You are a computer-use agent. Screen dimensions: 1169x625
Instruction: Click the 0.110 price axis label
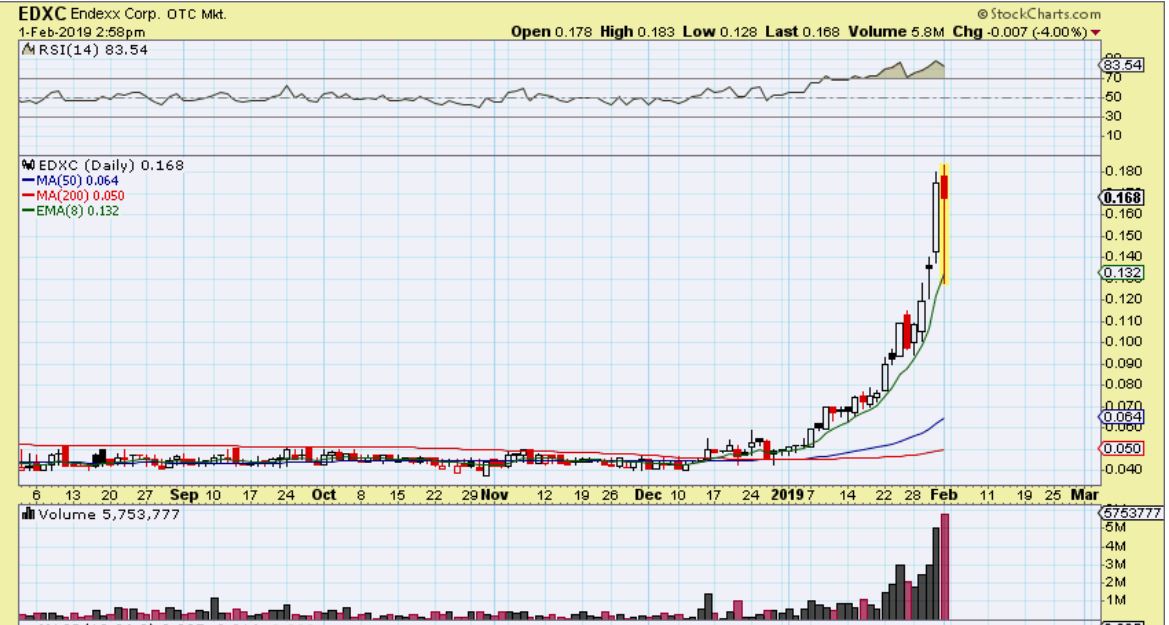[x=1124, y=321]
